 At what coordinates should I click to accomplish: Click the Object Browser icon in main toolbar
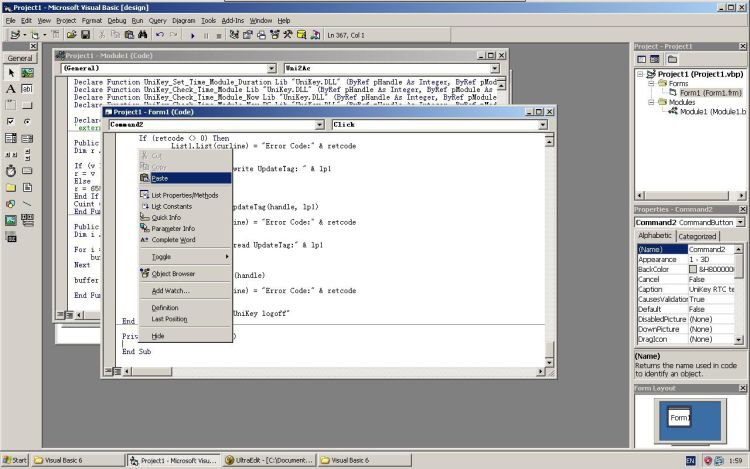coord(275,35)
